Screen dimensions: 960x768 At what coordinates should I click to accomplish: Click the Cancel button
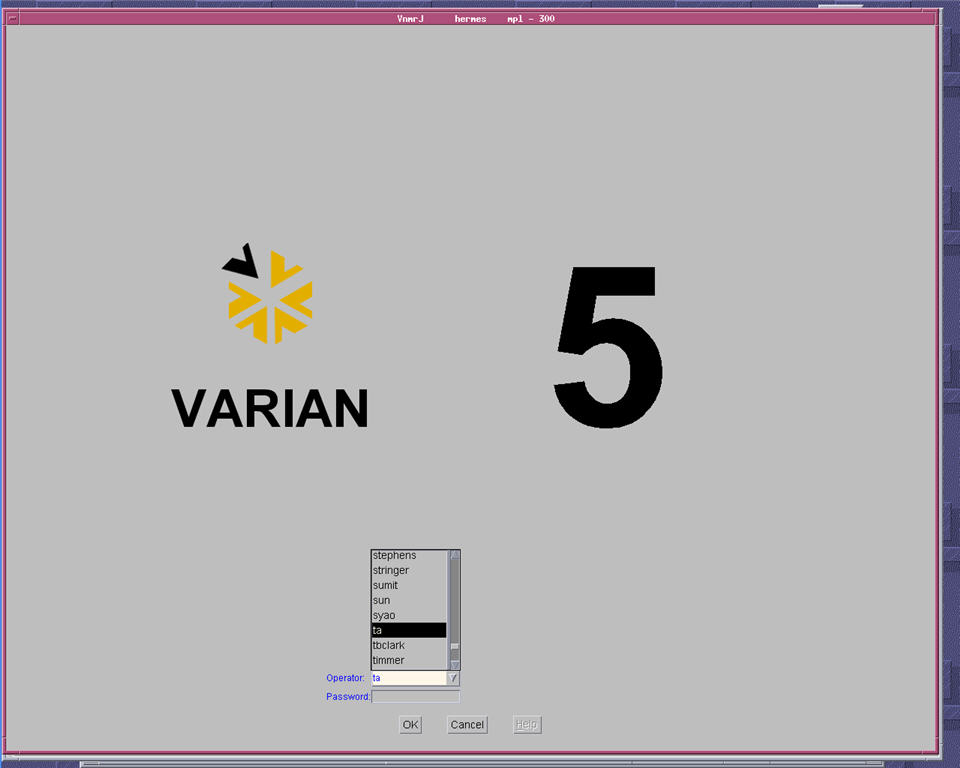coord(467,725)
